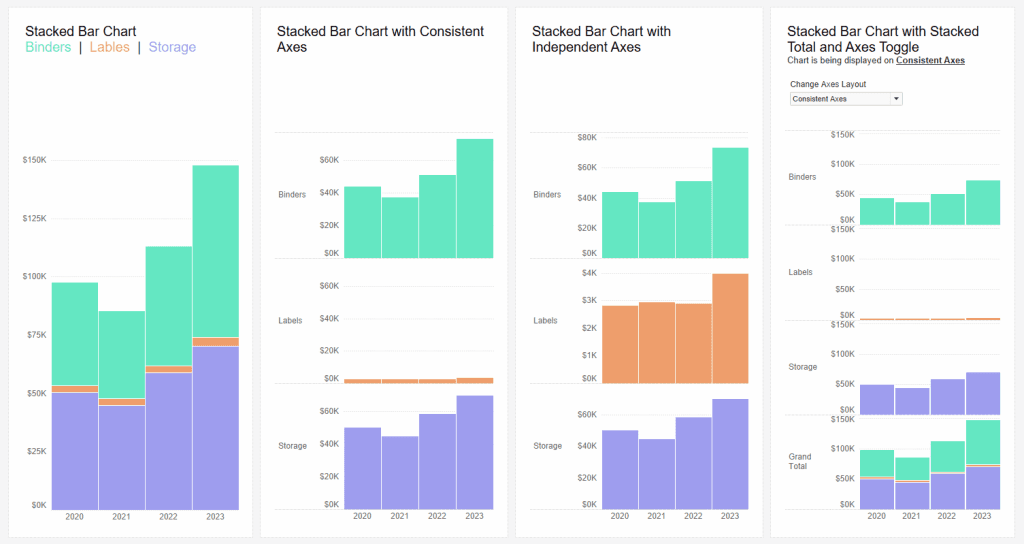Click the Consistent Axes dropdown text field
Image resolution: width=1024 pixels, height=544 pixels.
click(839, 99)
